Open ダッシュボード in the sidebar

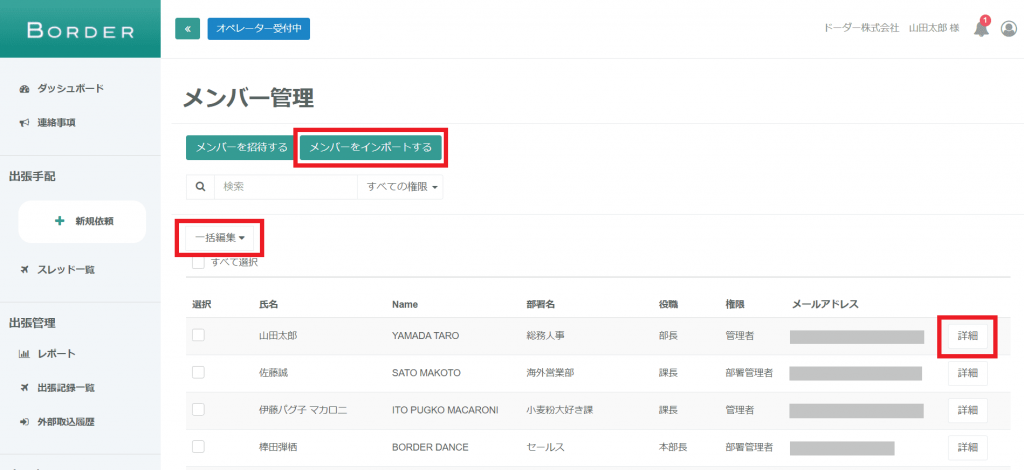(x=70, y=89)
